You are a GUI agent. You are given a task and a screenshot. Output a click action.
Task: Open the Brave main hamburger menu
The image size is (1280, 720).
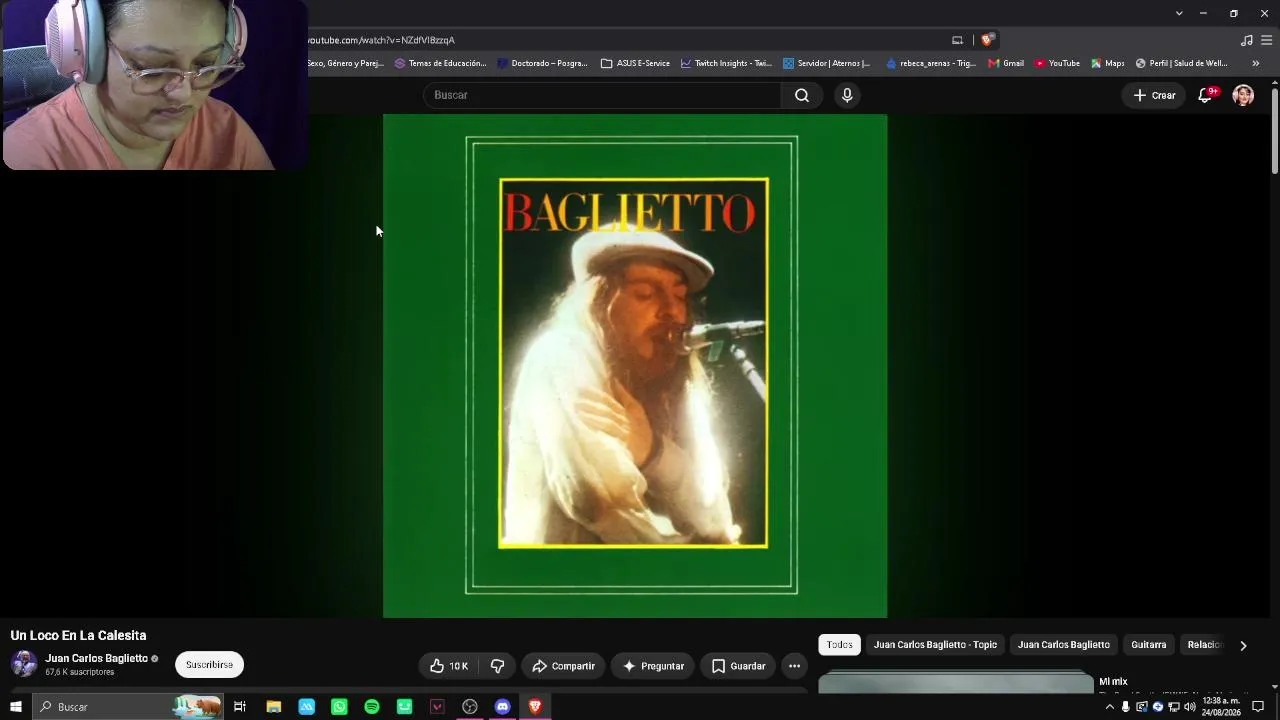coord(1267,40)
